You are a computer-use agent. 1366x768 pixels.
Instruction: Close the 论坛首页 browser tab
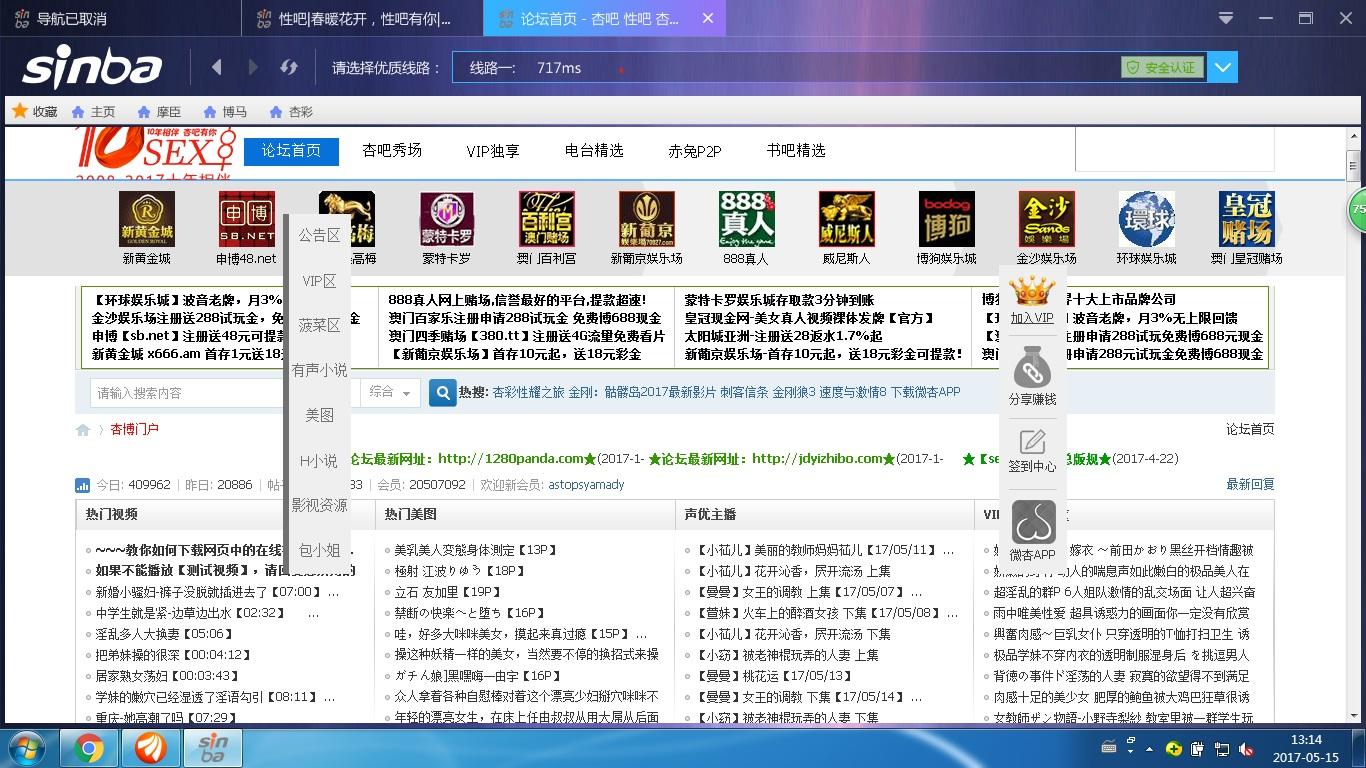coord(708,18)
